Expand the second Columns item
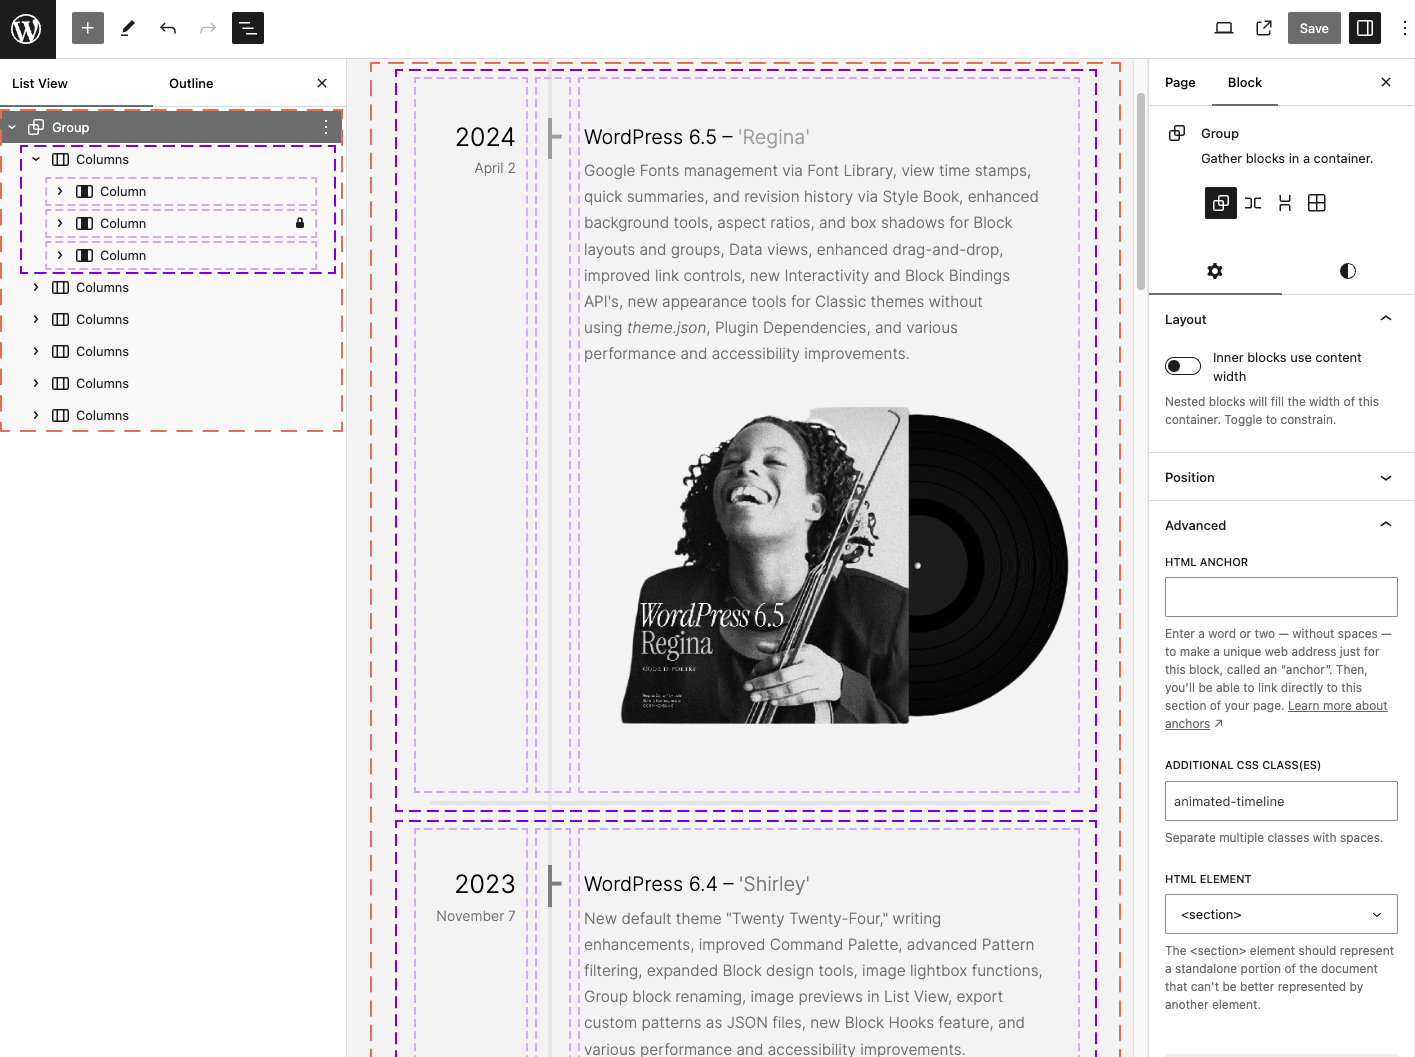The width and height of the screenshot is (1415, 1057). (36, 287)
